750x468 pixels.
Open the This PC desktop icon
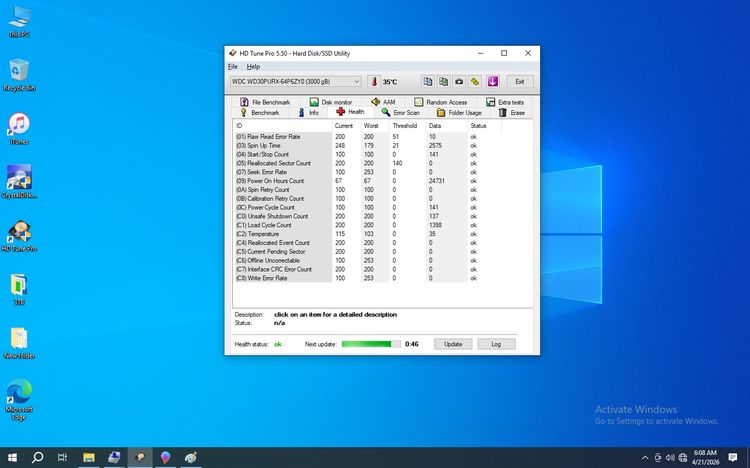(19, 22)
